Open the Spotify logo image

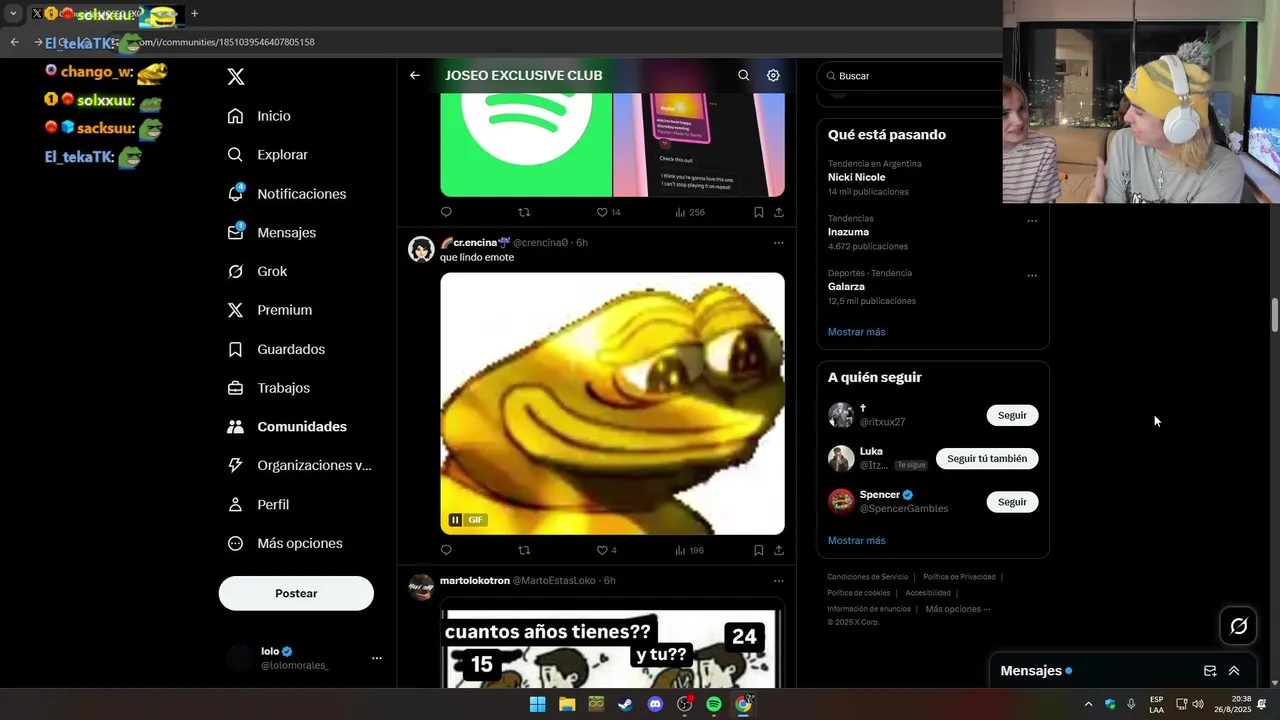(526, 145)
